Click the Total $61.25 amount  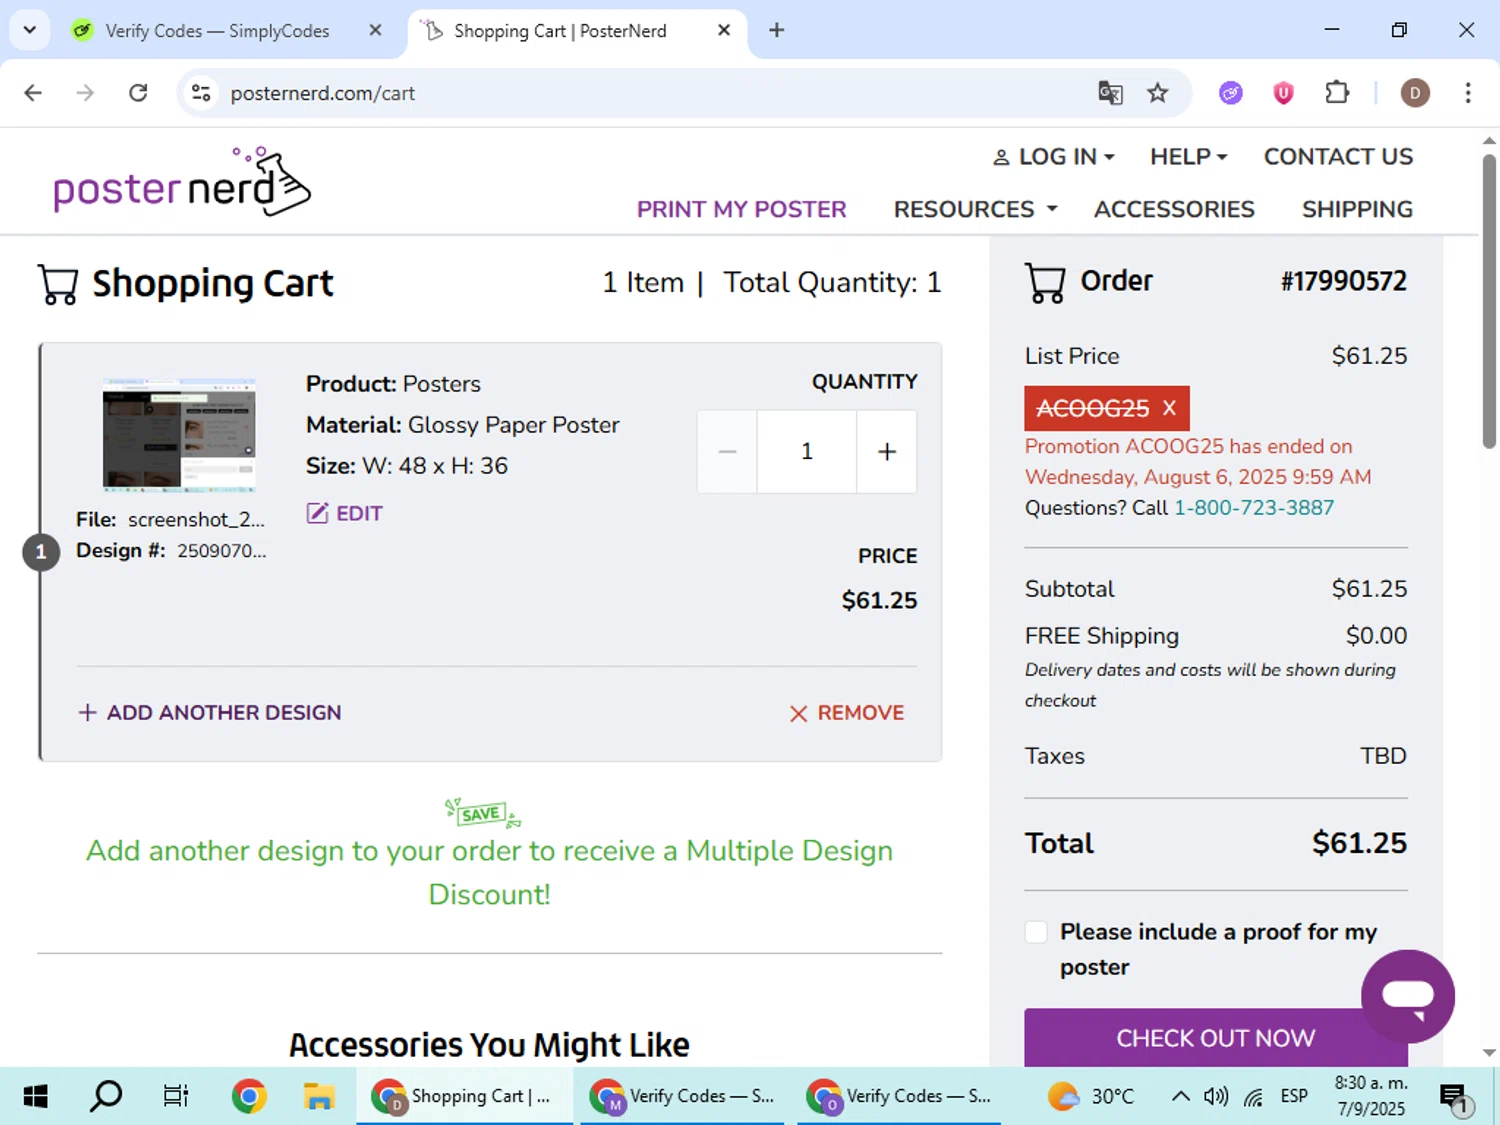pos(1359,843)
